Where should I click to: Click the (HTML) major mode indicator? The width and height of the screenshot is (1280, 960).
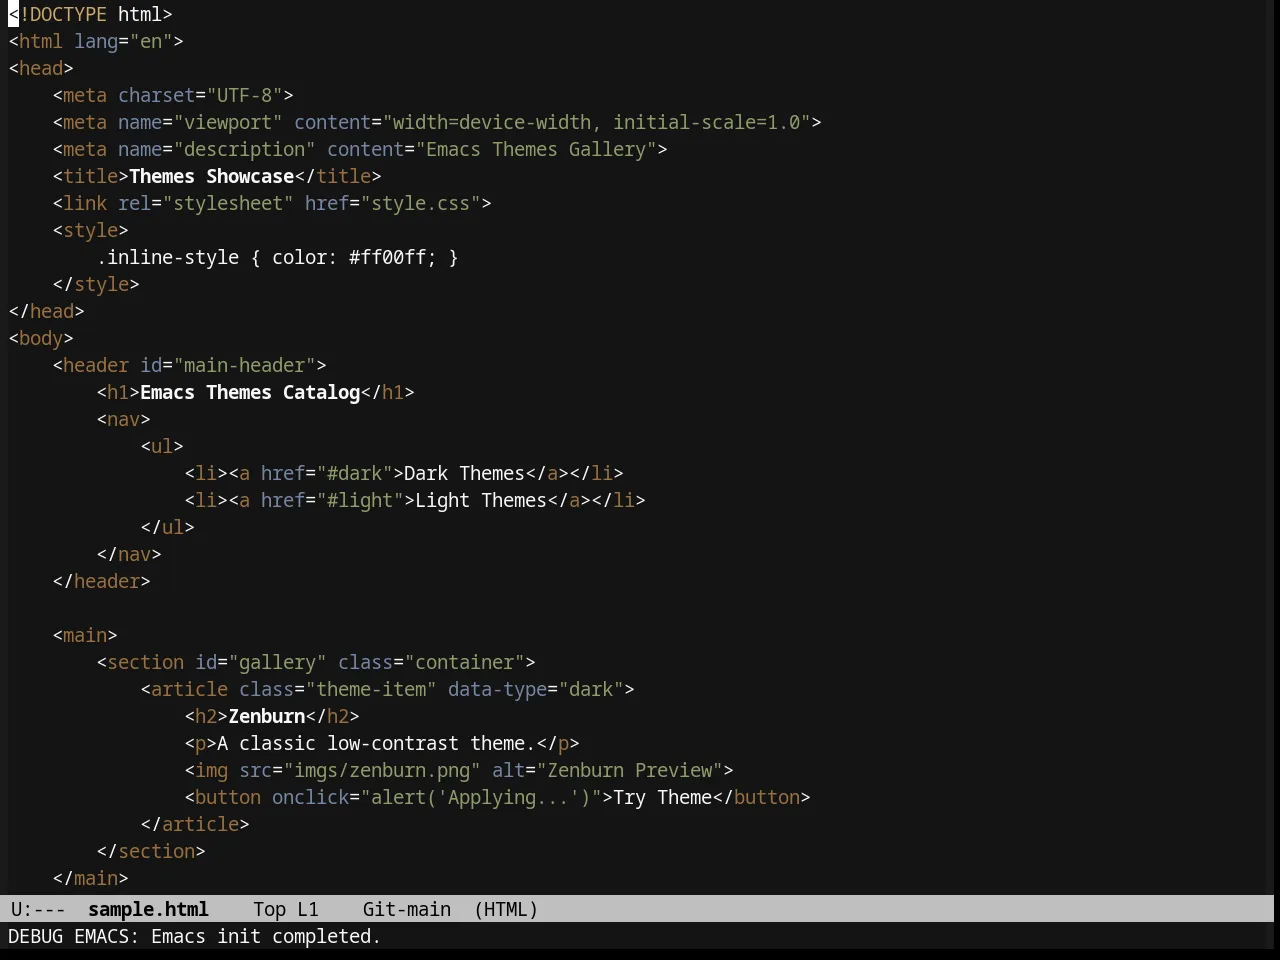[506, 909]
